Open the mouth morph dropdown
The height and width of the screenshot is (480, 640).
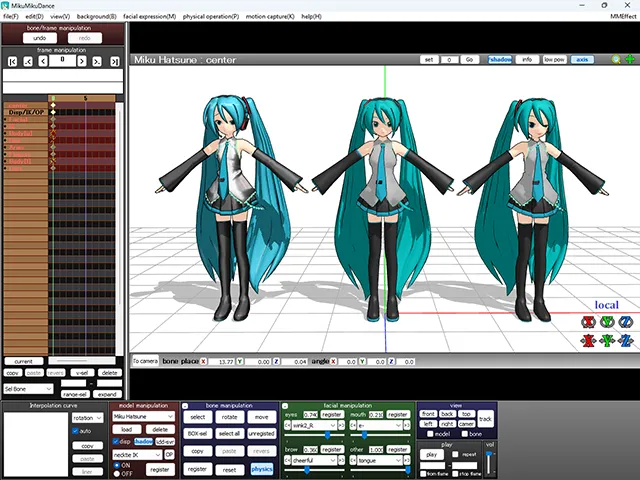pyautogui.click(x=380, y=425)
